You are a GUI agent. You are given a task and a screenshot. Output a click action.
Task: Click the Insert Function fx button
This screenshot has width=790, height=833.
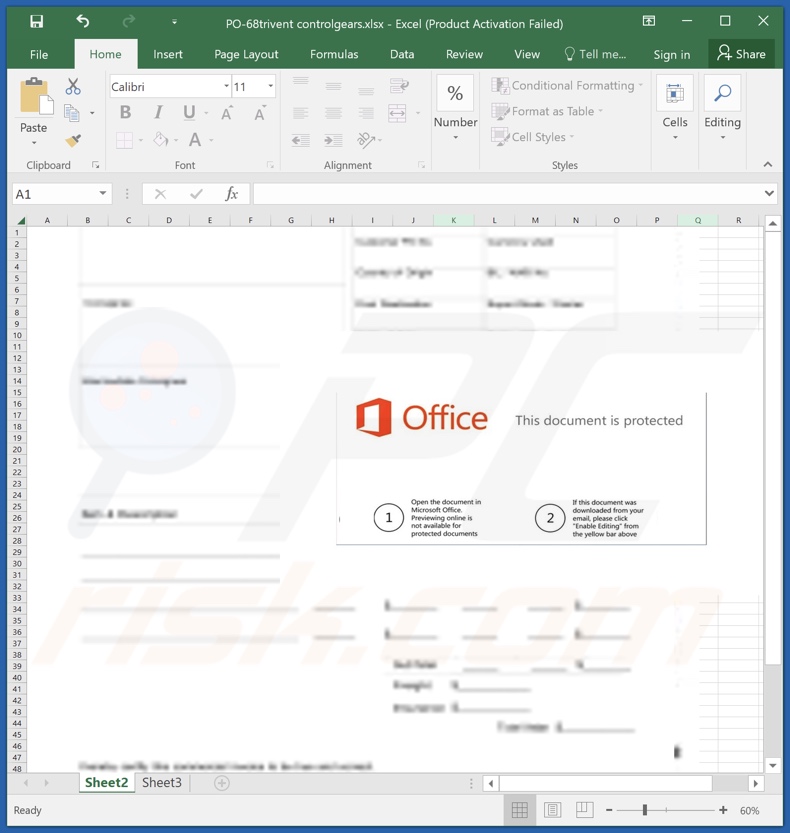[x=231, y=194]
